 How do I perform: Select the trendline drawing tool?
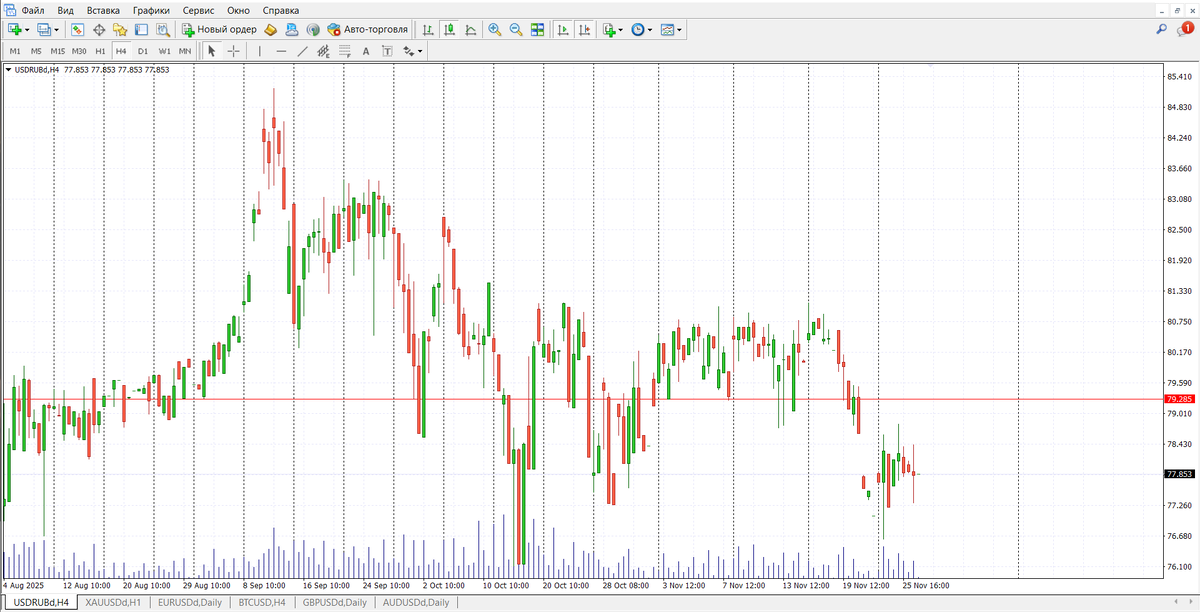pyautogui.click(x=301, y=51)
